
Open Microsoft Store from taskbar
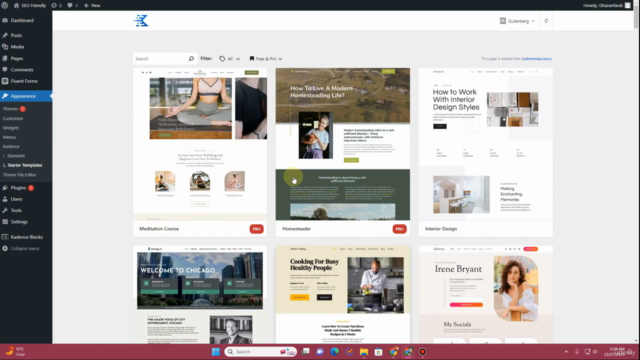(x=379, y=352)
